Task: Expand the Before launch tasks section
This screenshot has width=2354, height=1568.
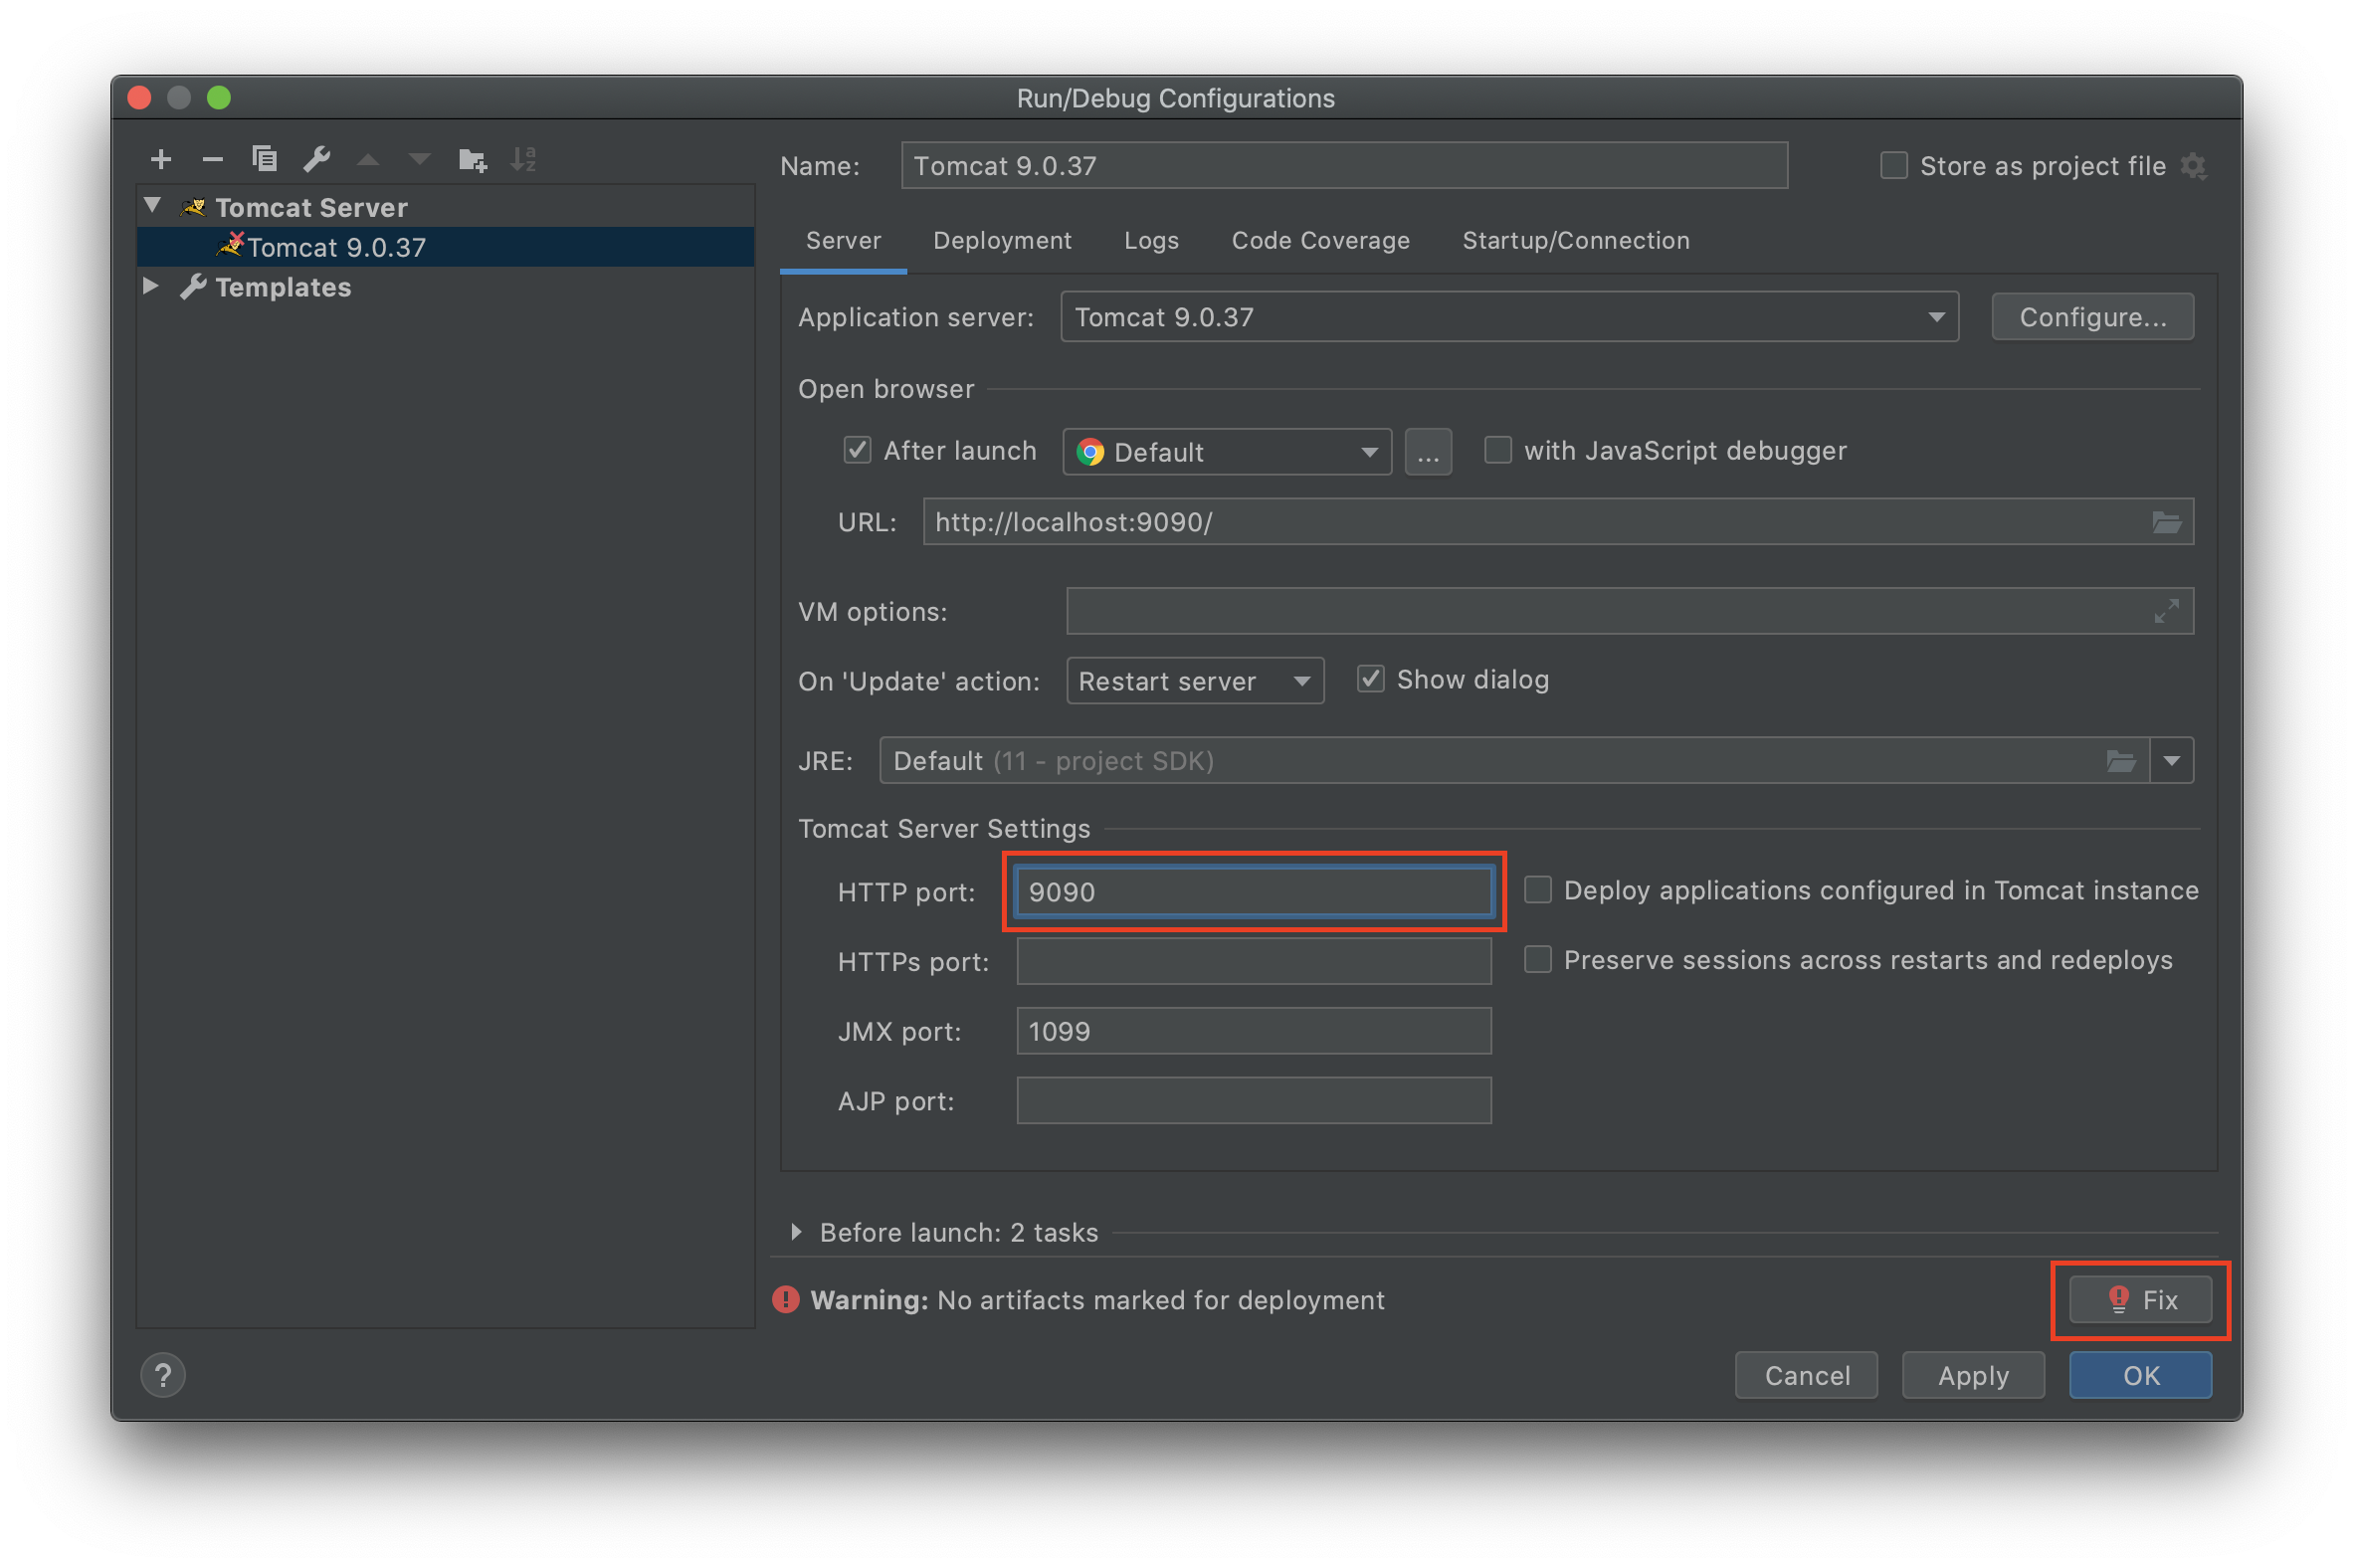Action: coord(797,1232)
